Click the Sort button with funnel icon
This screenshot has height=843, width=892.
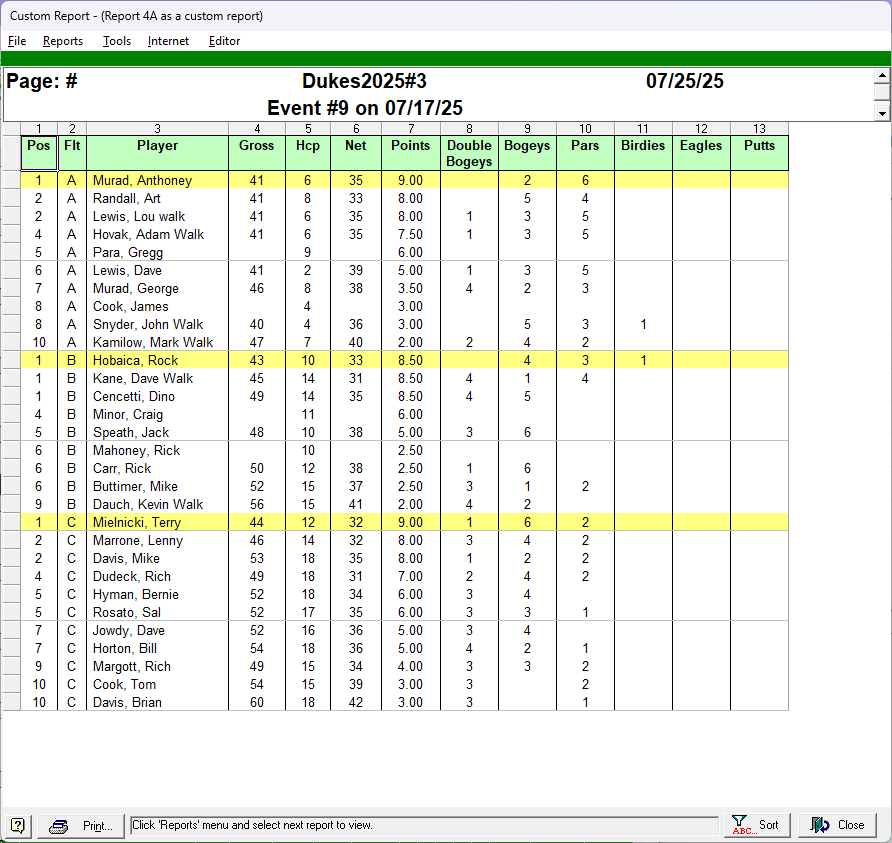(755, 825)
